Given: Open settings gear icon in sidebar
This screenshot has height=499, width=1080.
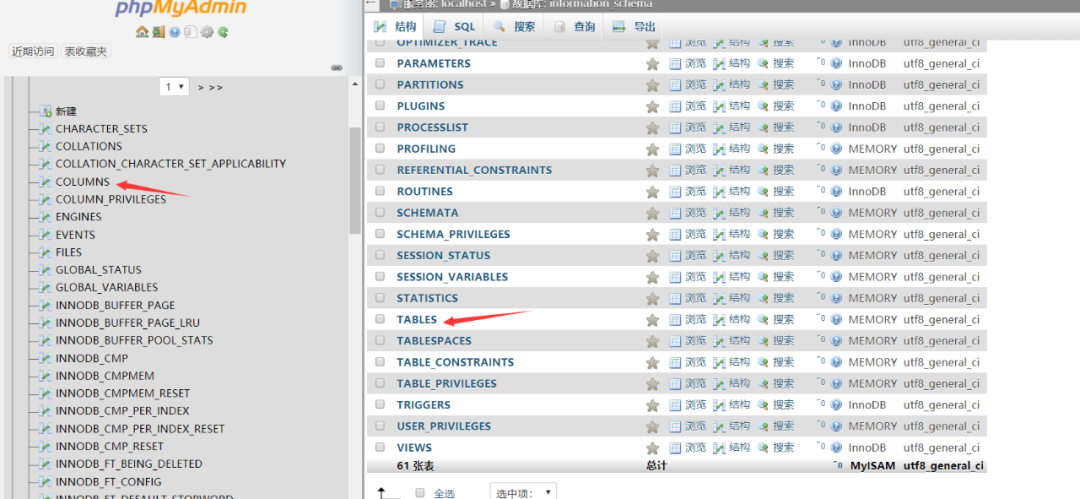Looking at the screenshot, I should [x=207, y=32].
